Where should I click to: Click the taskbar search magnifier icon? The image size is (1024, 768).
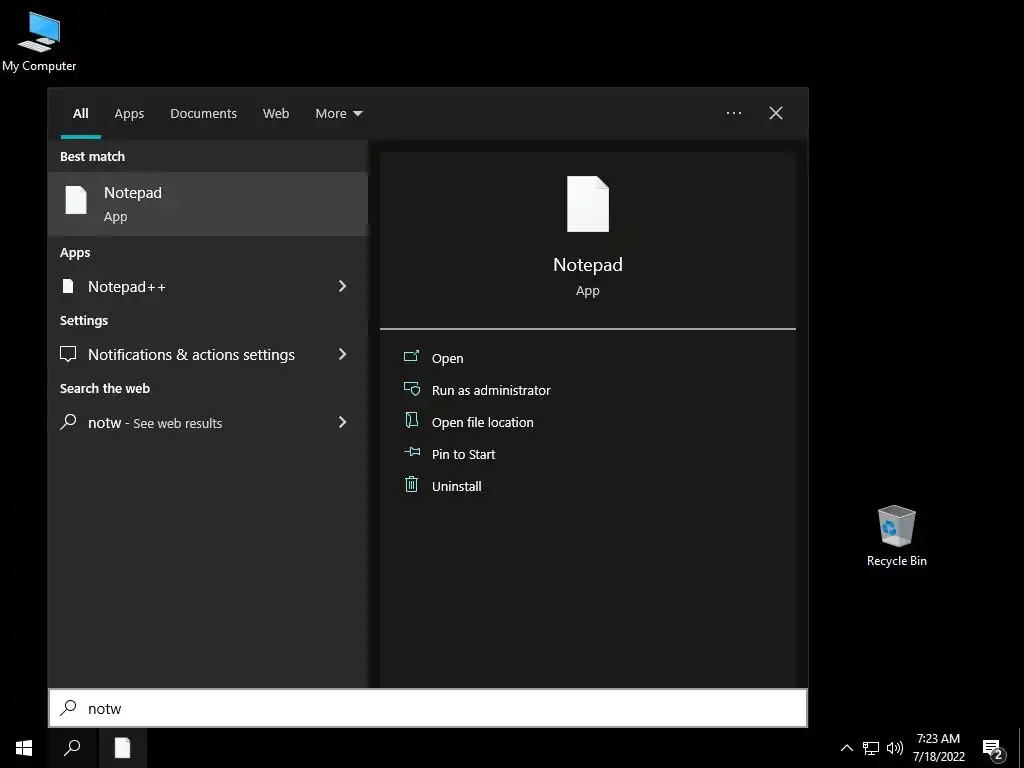72,748
